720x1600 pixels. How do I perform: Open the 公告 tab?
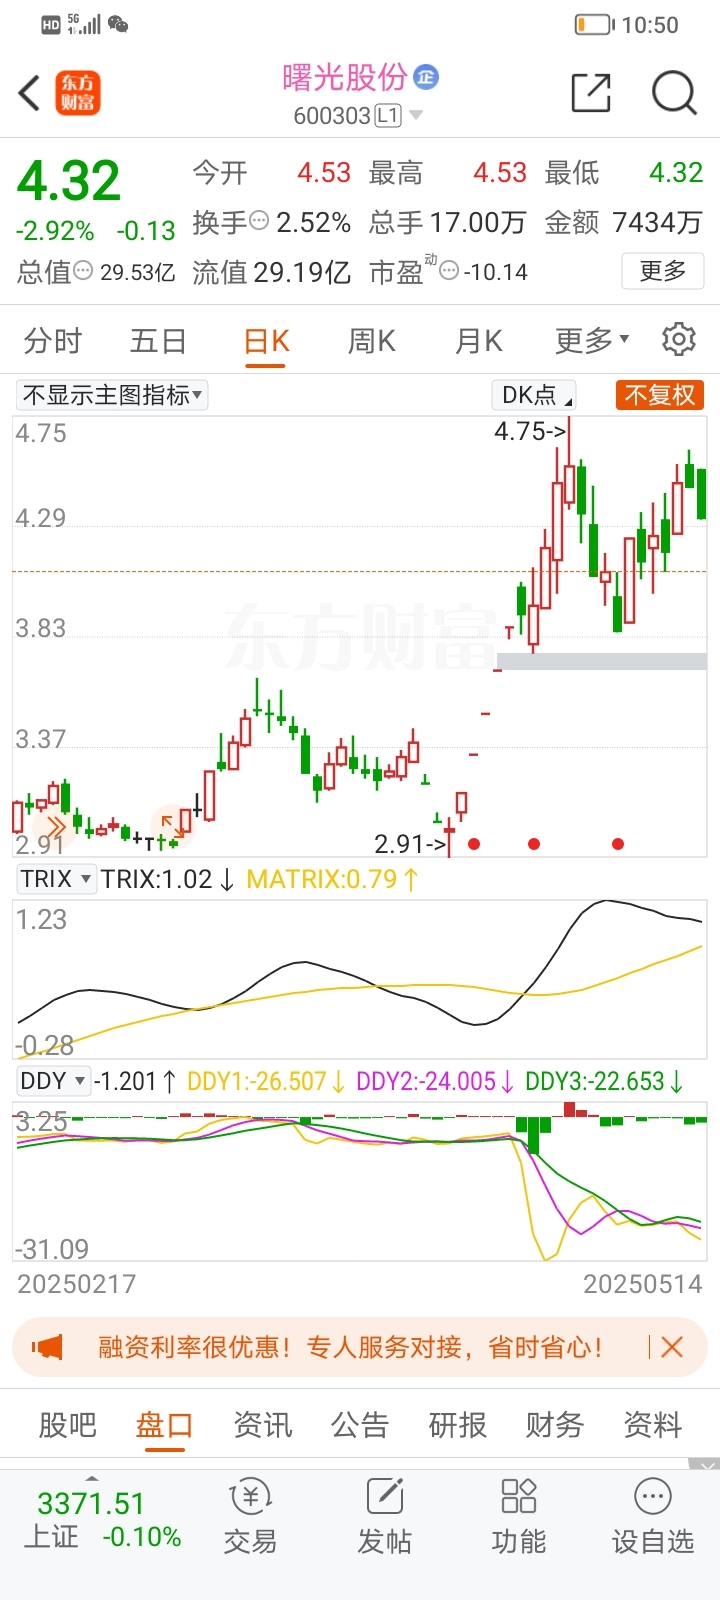(x=360, y=1424)
